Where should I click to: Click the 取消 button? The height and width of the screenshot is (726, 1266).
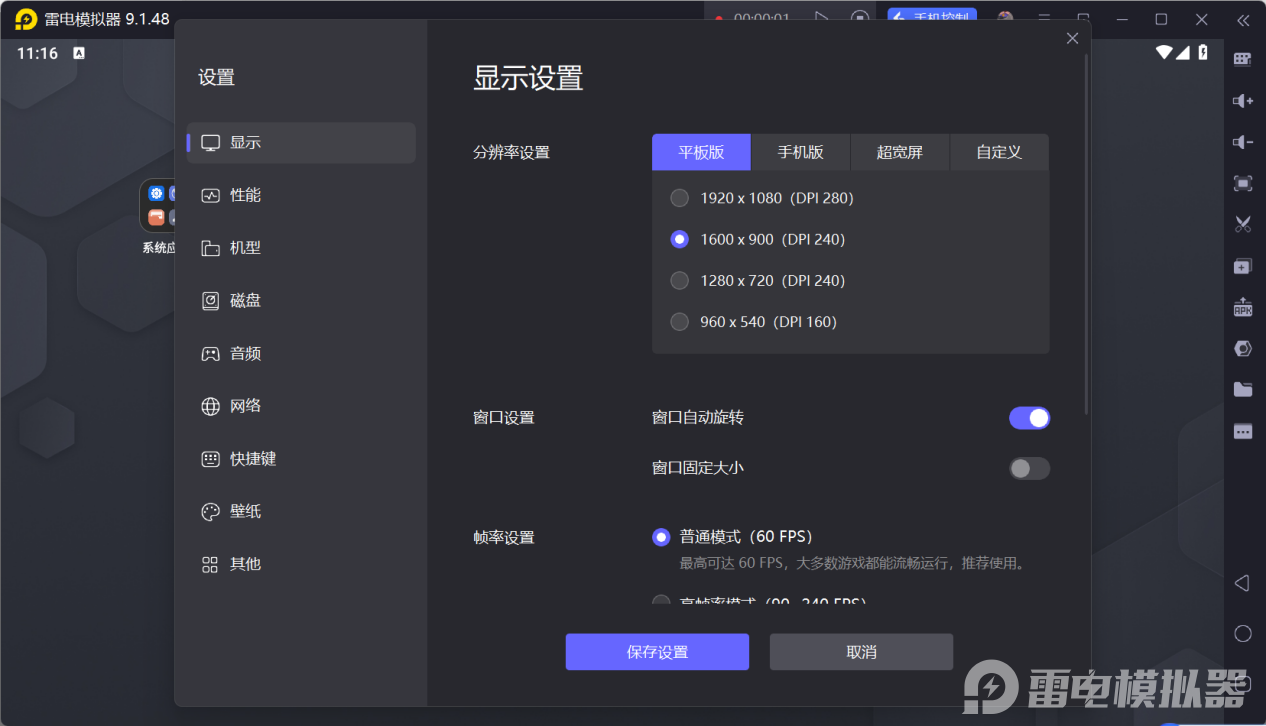coord(861,652)
